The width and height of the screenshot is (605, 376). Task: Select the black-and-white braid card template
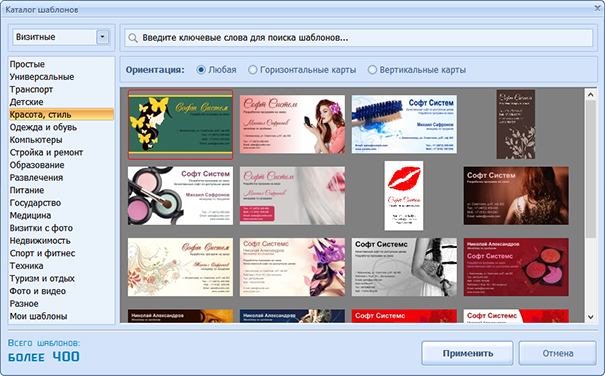[404, 267]
